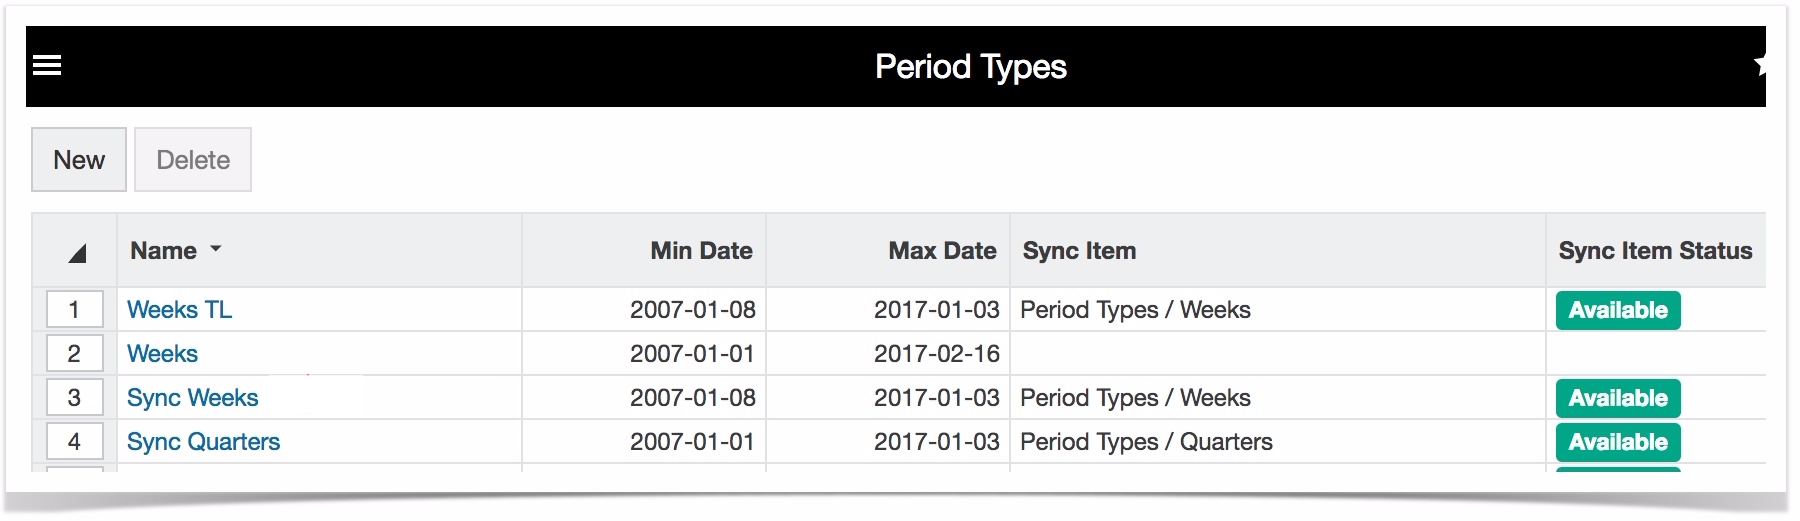
Task: Select row number 2 box
Action: point(74,354)
